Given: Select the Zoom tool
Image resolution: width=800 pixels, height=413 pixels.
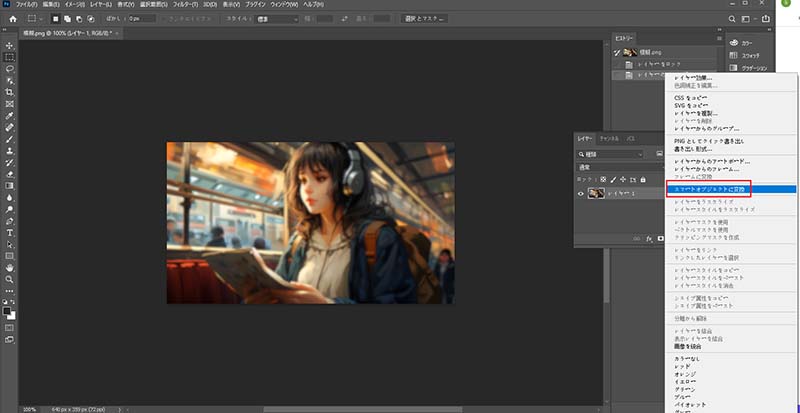Looking at the screenshot, I should (x=9, y=280).
